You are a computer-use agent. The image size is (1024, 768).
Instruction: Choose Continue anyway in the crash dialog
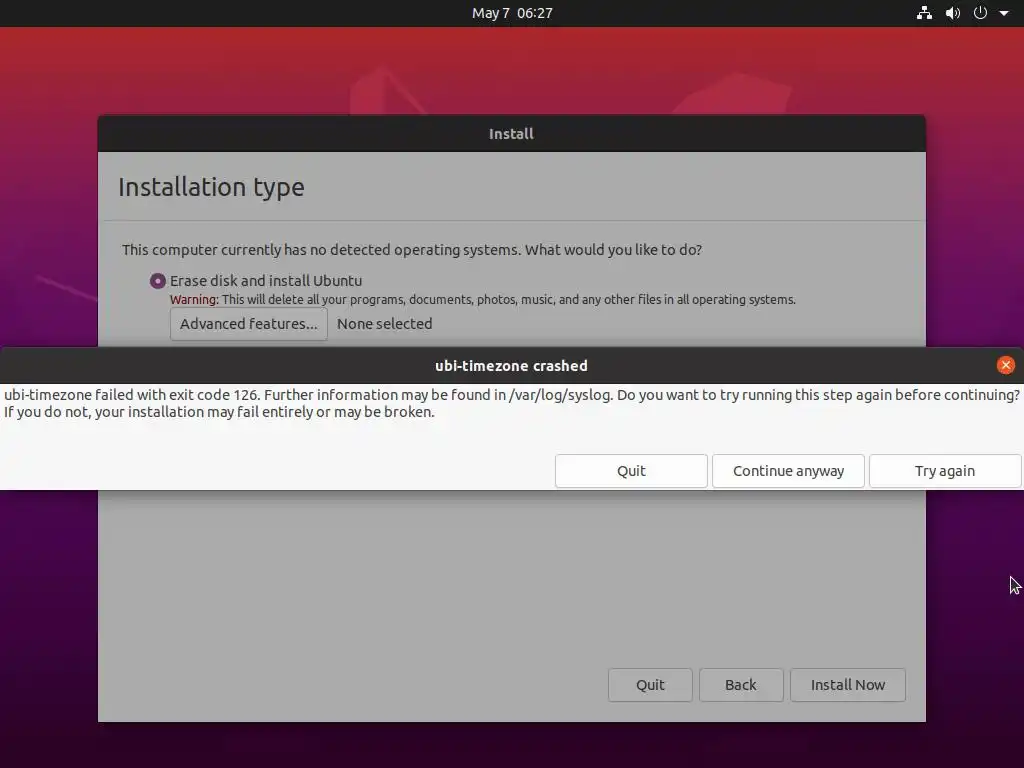(x=788, y=471)
